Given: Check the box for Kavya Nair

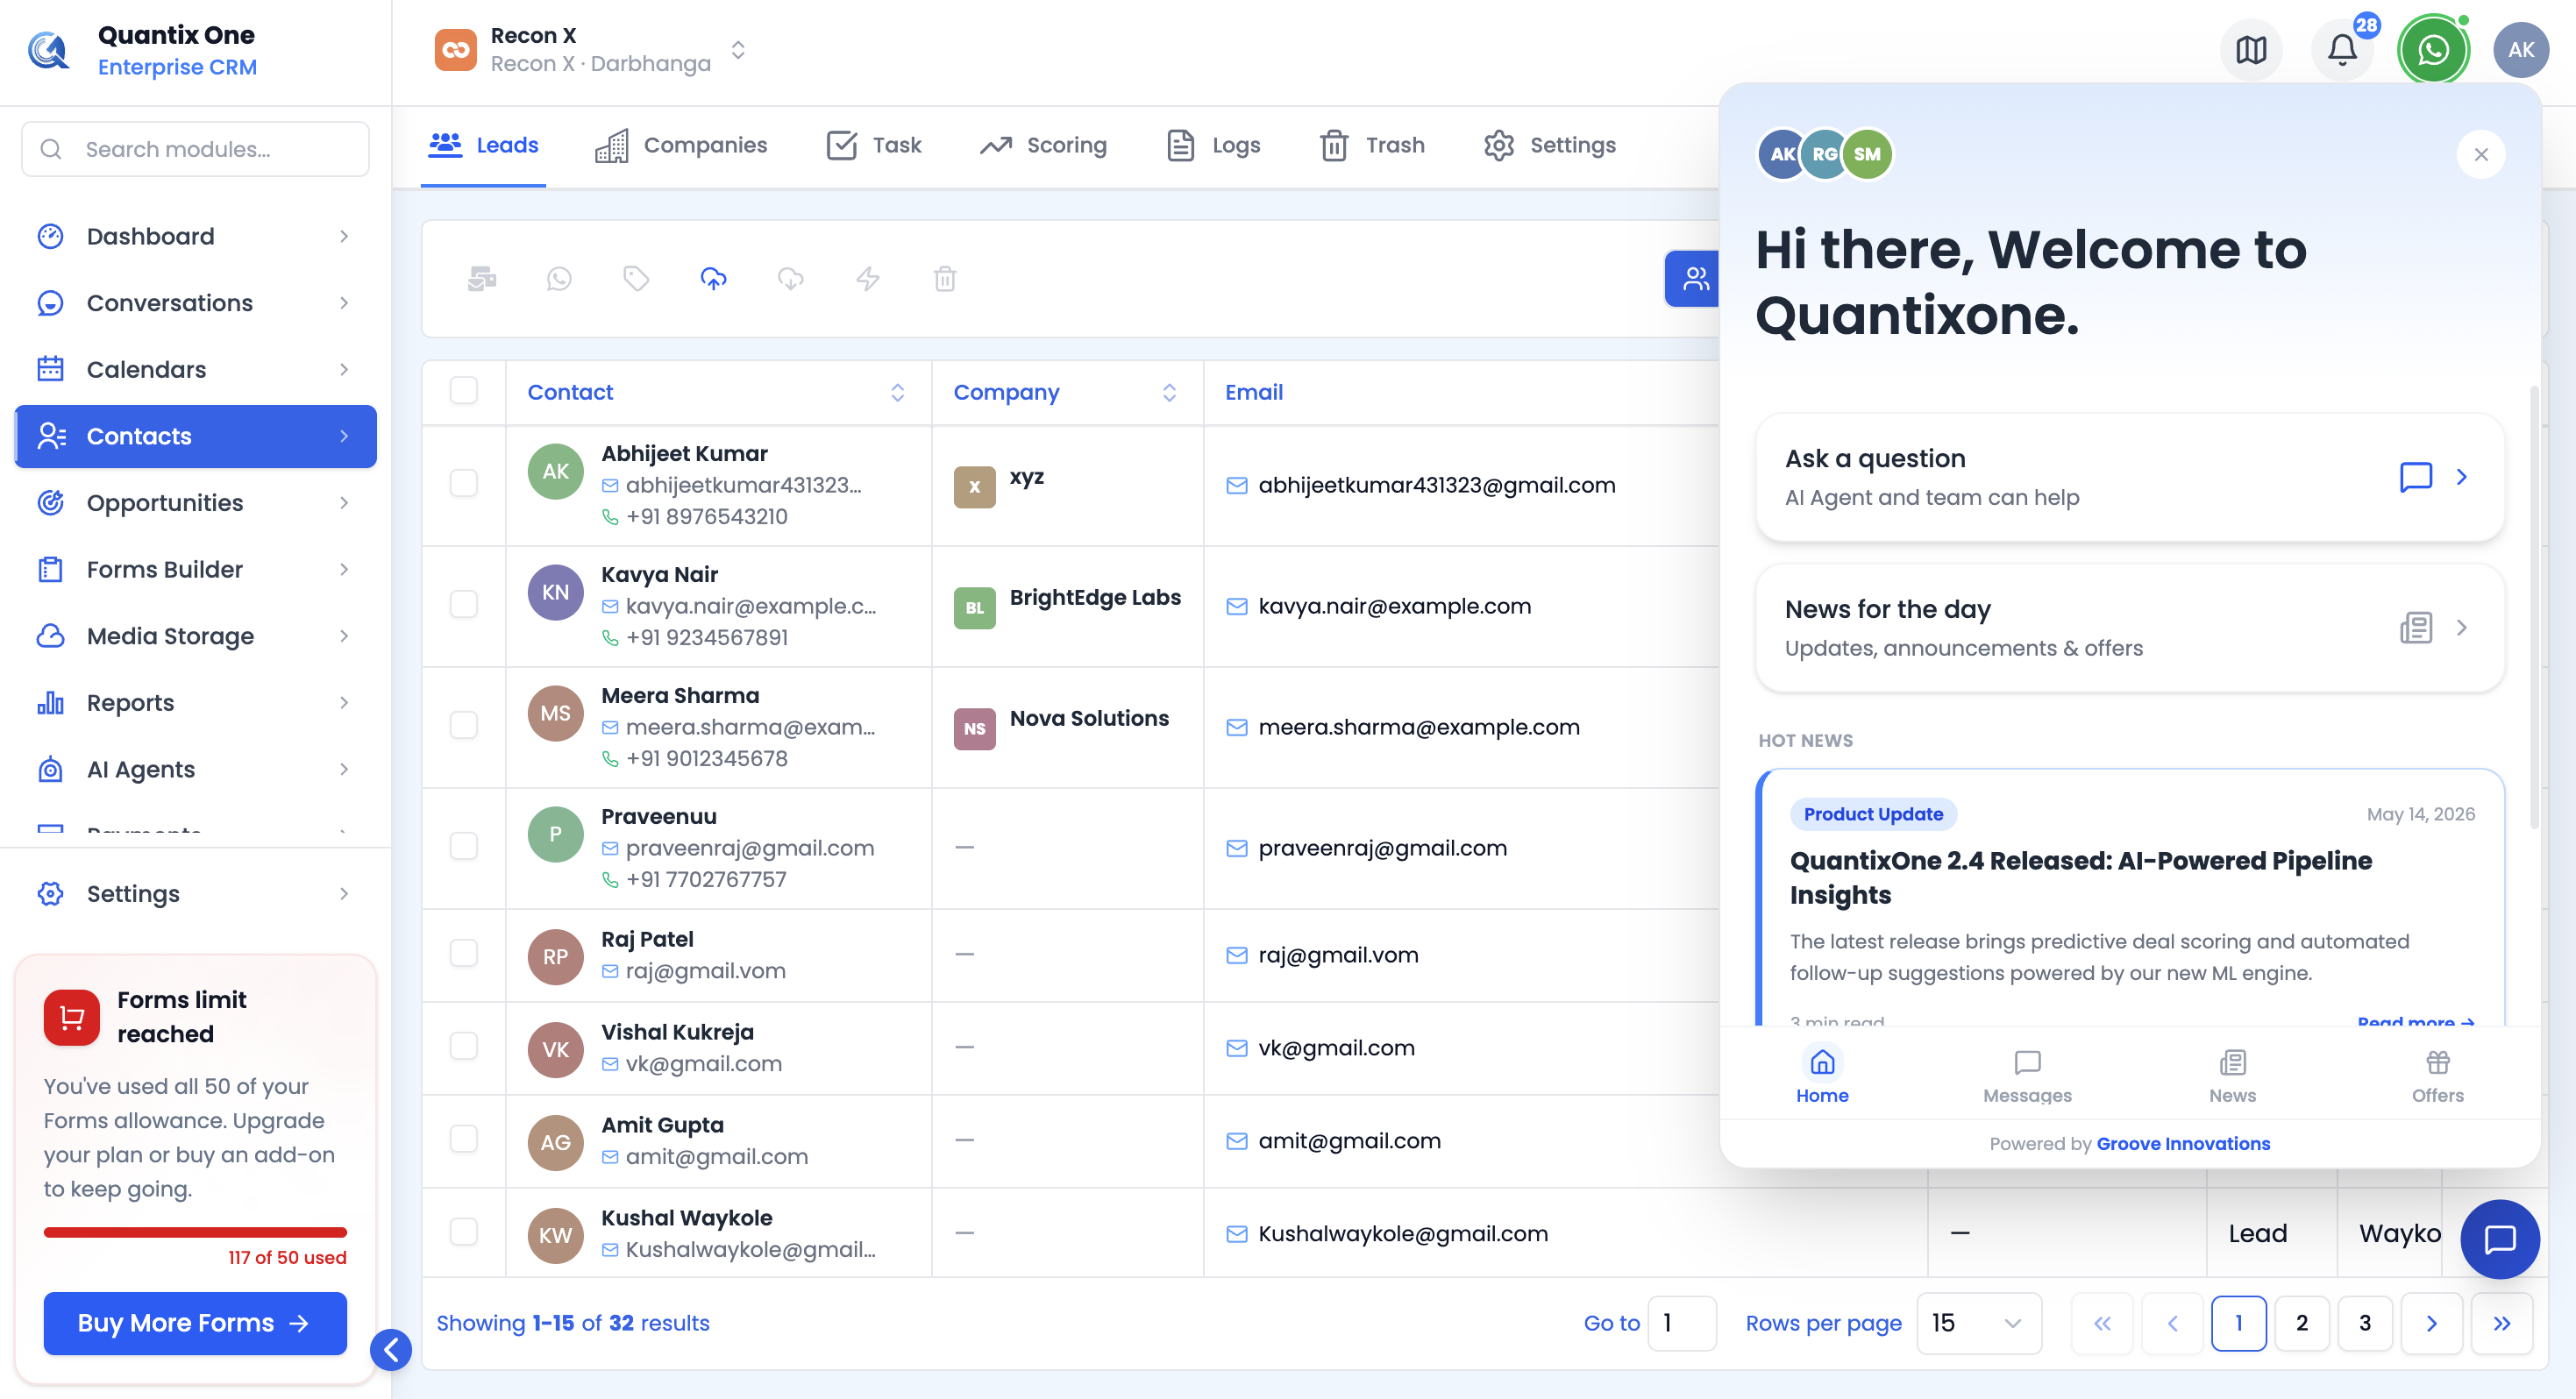Looking at the screenshot, I should [x=464, y=604].
